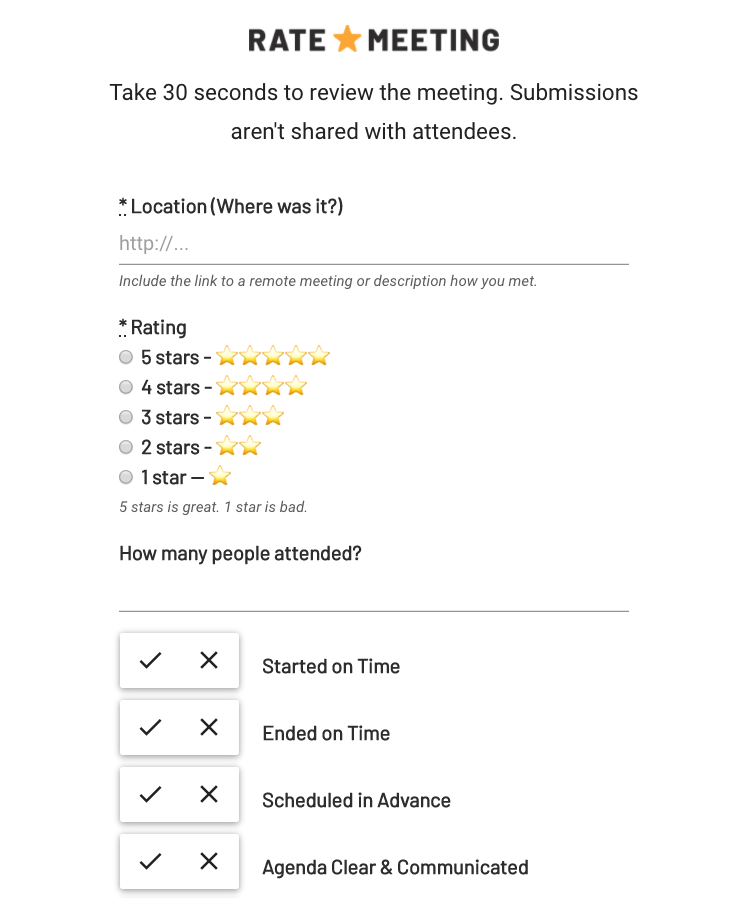748x898 pixels.
Task: Click the checkmark for Scheduled in Advance
Action: point(150,794)
